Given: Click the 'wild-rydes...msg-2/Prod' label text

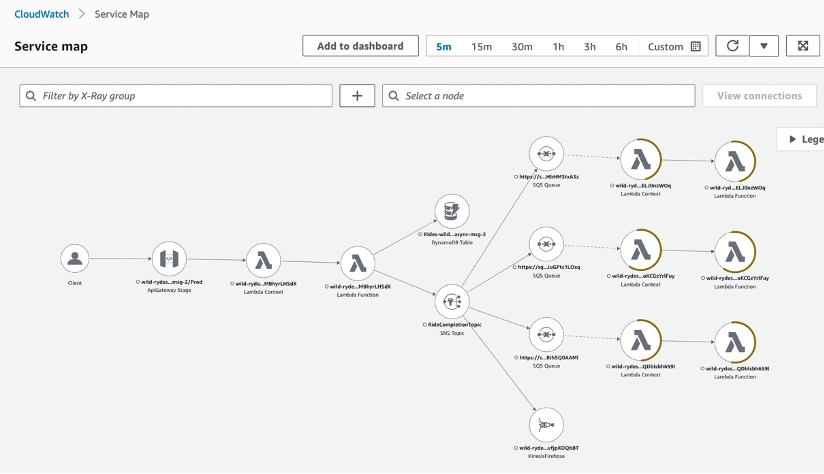Looking at the screenshot, I should (x=172, y=282).
